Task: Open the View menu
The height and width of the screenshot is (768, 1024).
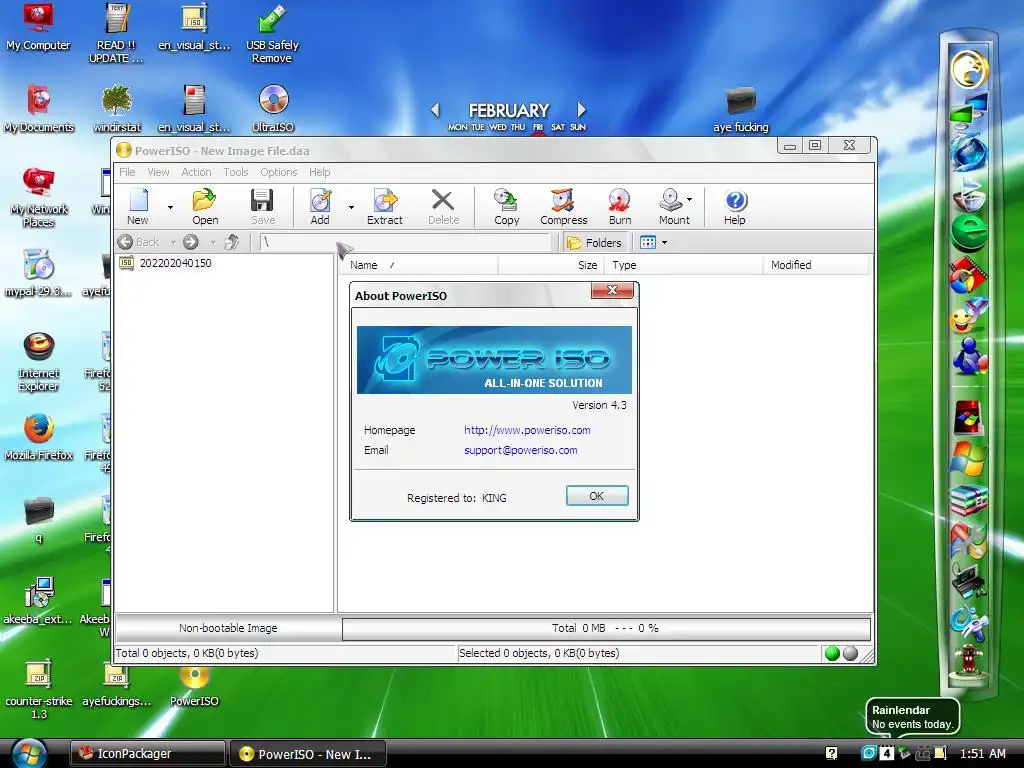Action: click(x=158, y=172)
